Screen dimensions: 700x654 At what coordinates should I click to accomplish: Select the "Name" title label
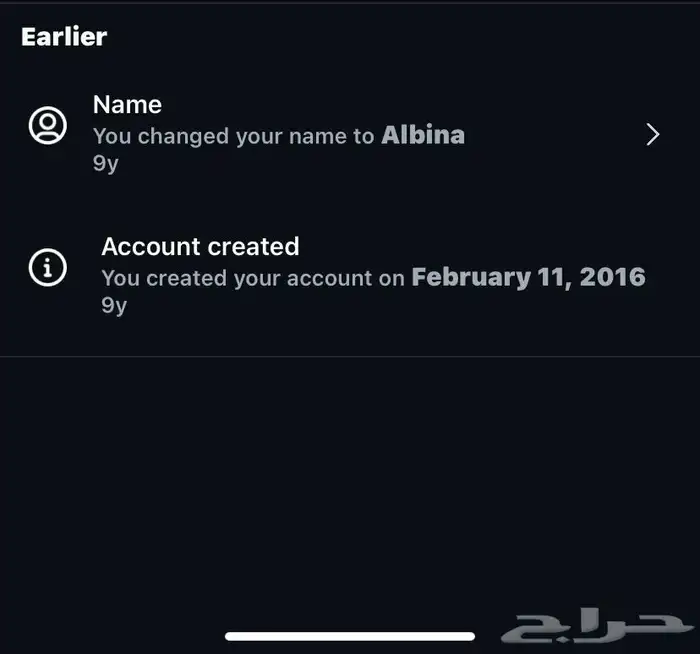(127, 105)
